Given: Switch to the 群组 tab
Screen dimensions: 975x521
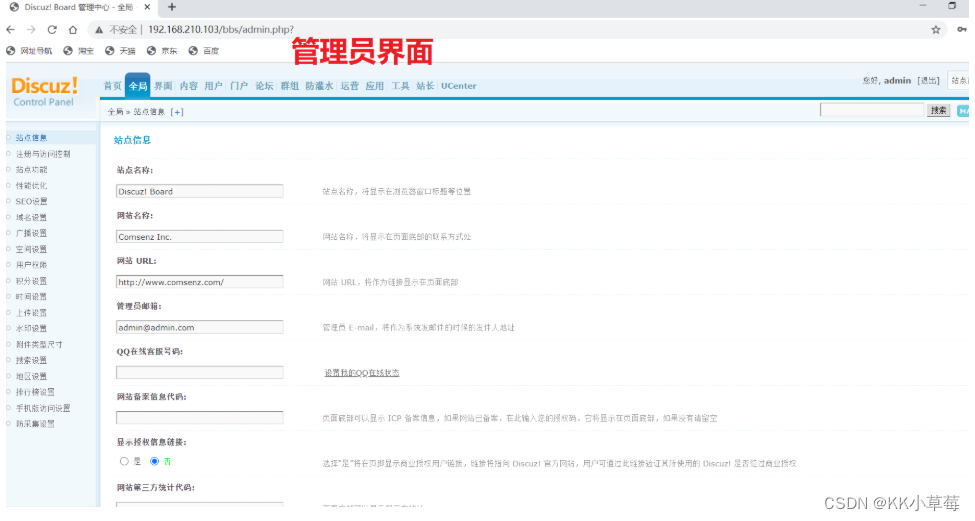Looking at the screenshot, I should [290, 86].
